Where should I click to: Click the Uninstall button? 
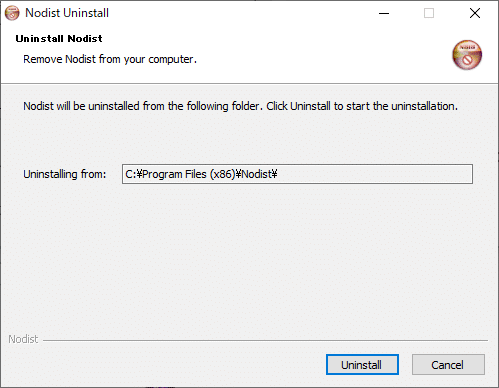(362, 364)
